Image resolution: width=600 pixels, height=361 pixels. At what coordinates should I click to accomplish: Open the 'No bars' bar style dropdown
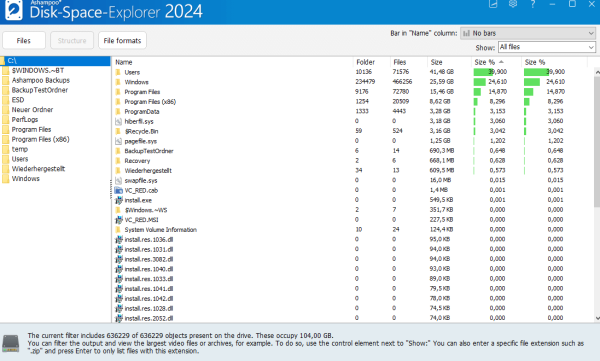pyautogui.click(x=528, y=33)
